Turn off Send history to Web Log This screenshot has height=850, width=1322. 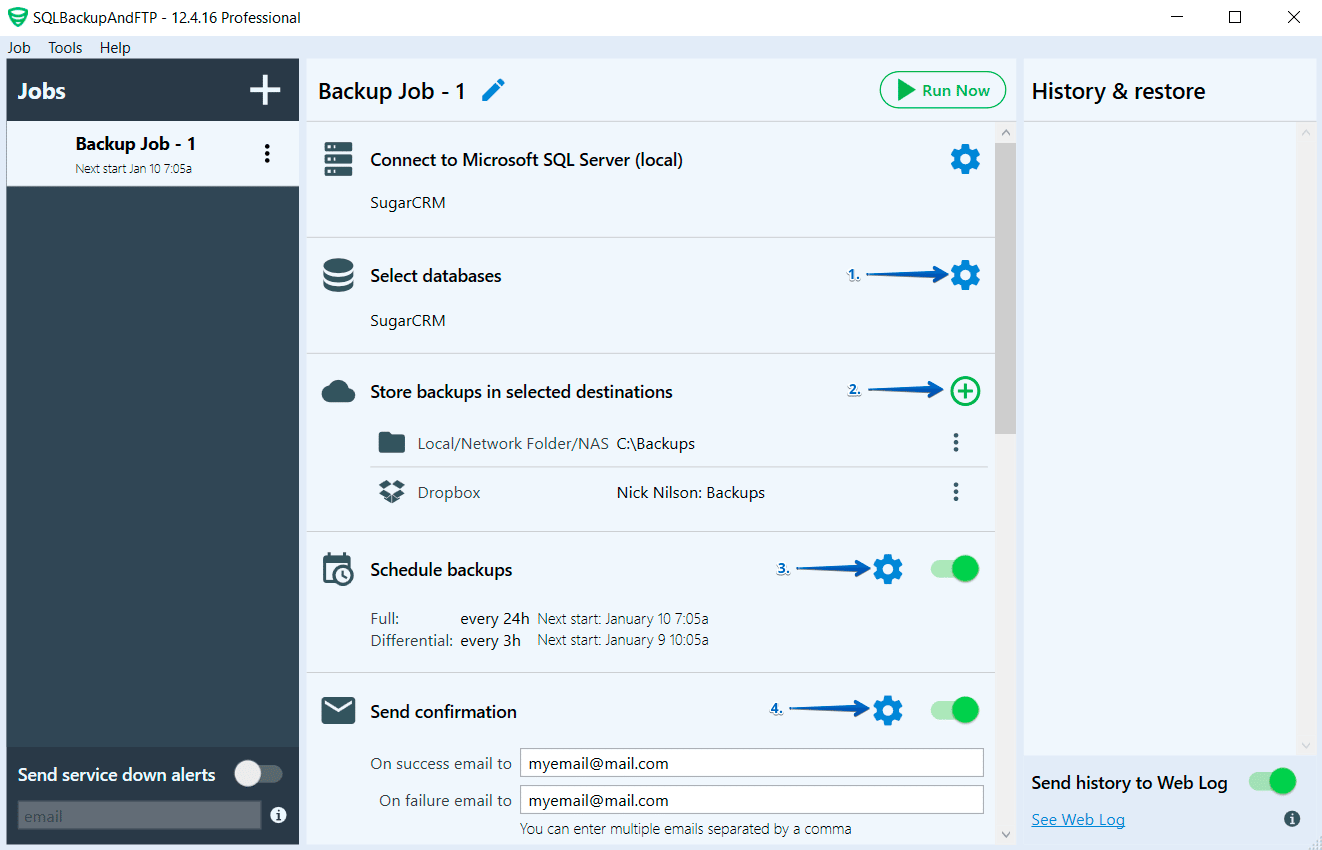tap(1273, 781)
